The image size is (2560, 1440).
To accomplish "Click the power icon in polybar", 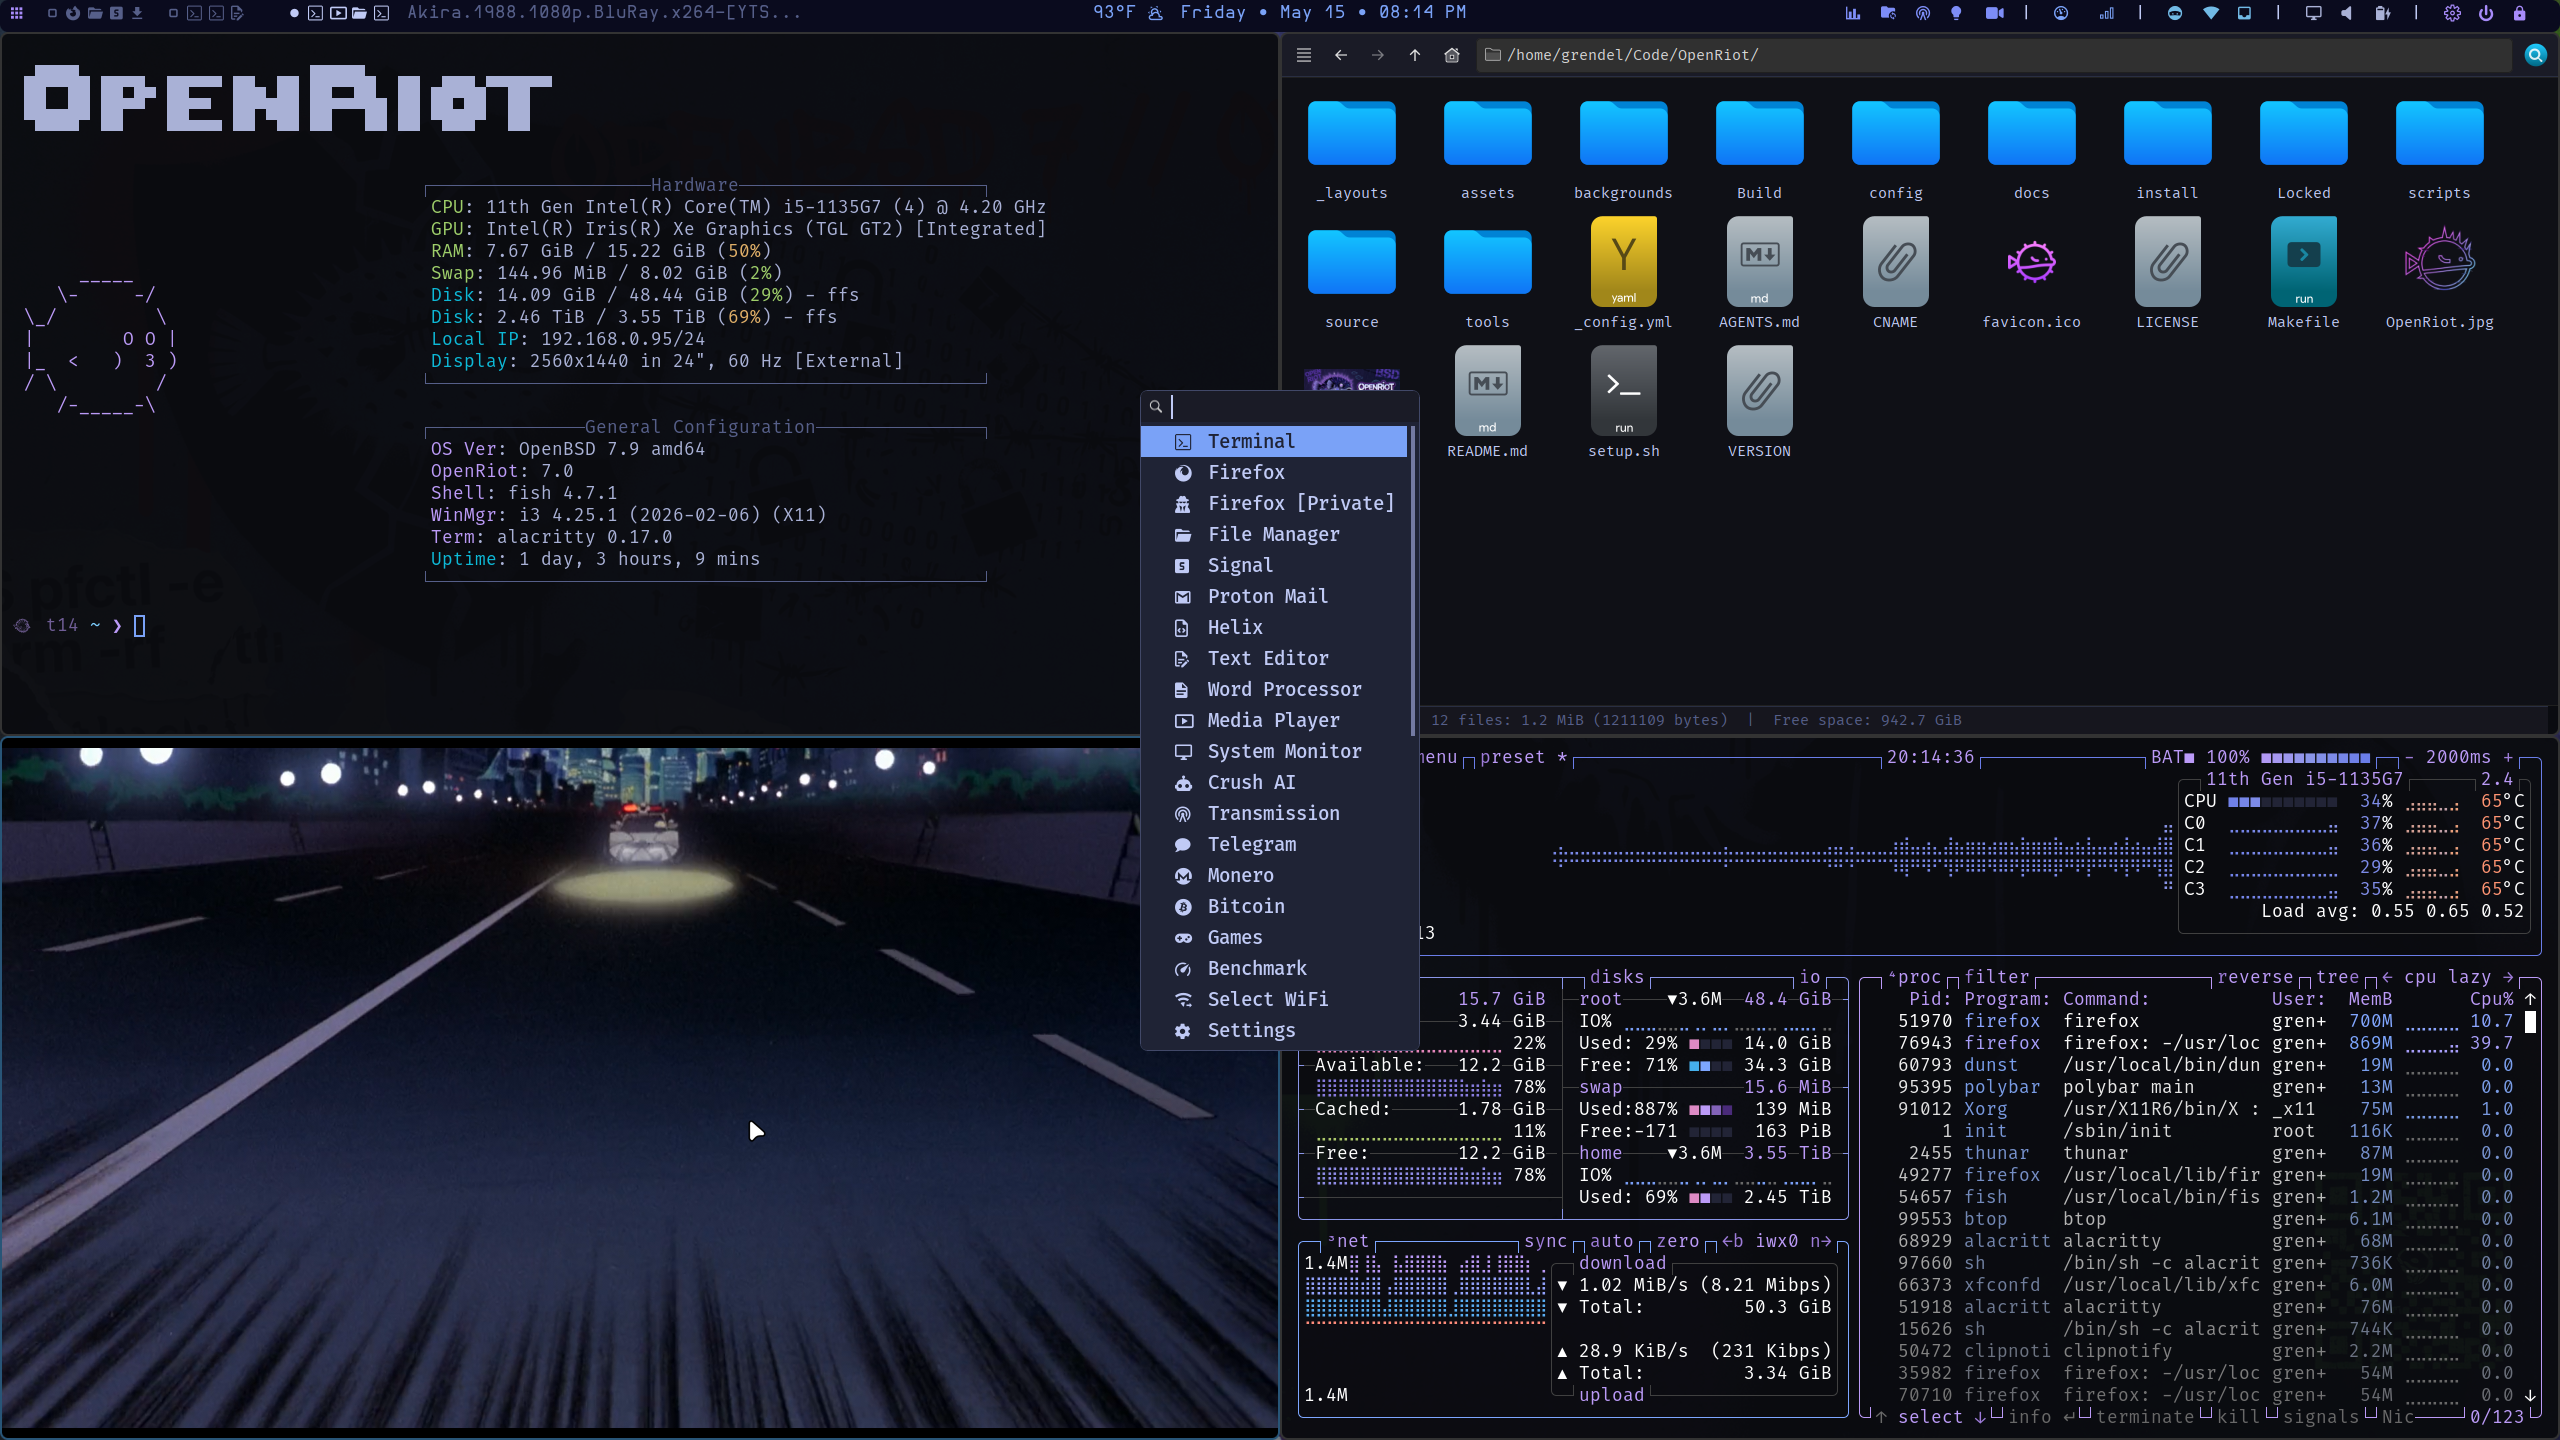I will point(2486,13).
